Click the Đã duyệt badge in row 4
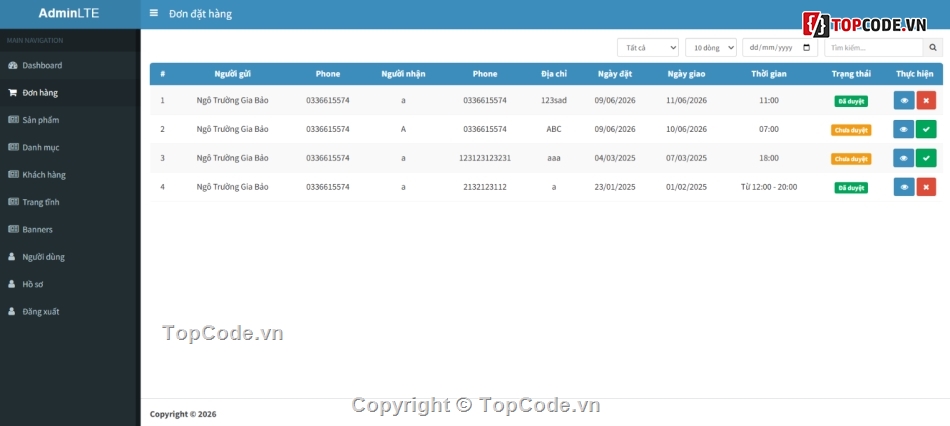Image resolution: width=950 pixels, height=426 pixels. click(851, 188)
